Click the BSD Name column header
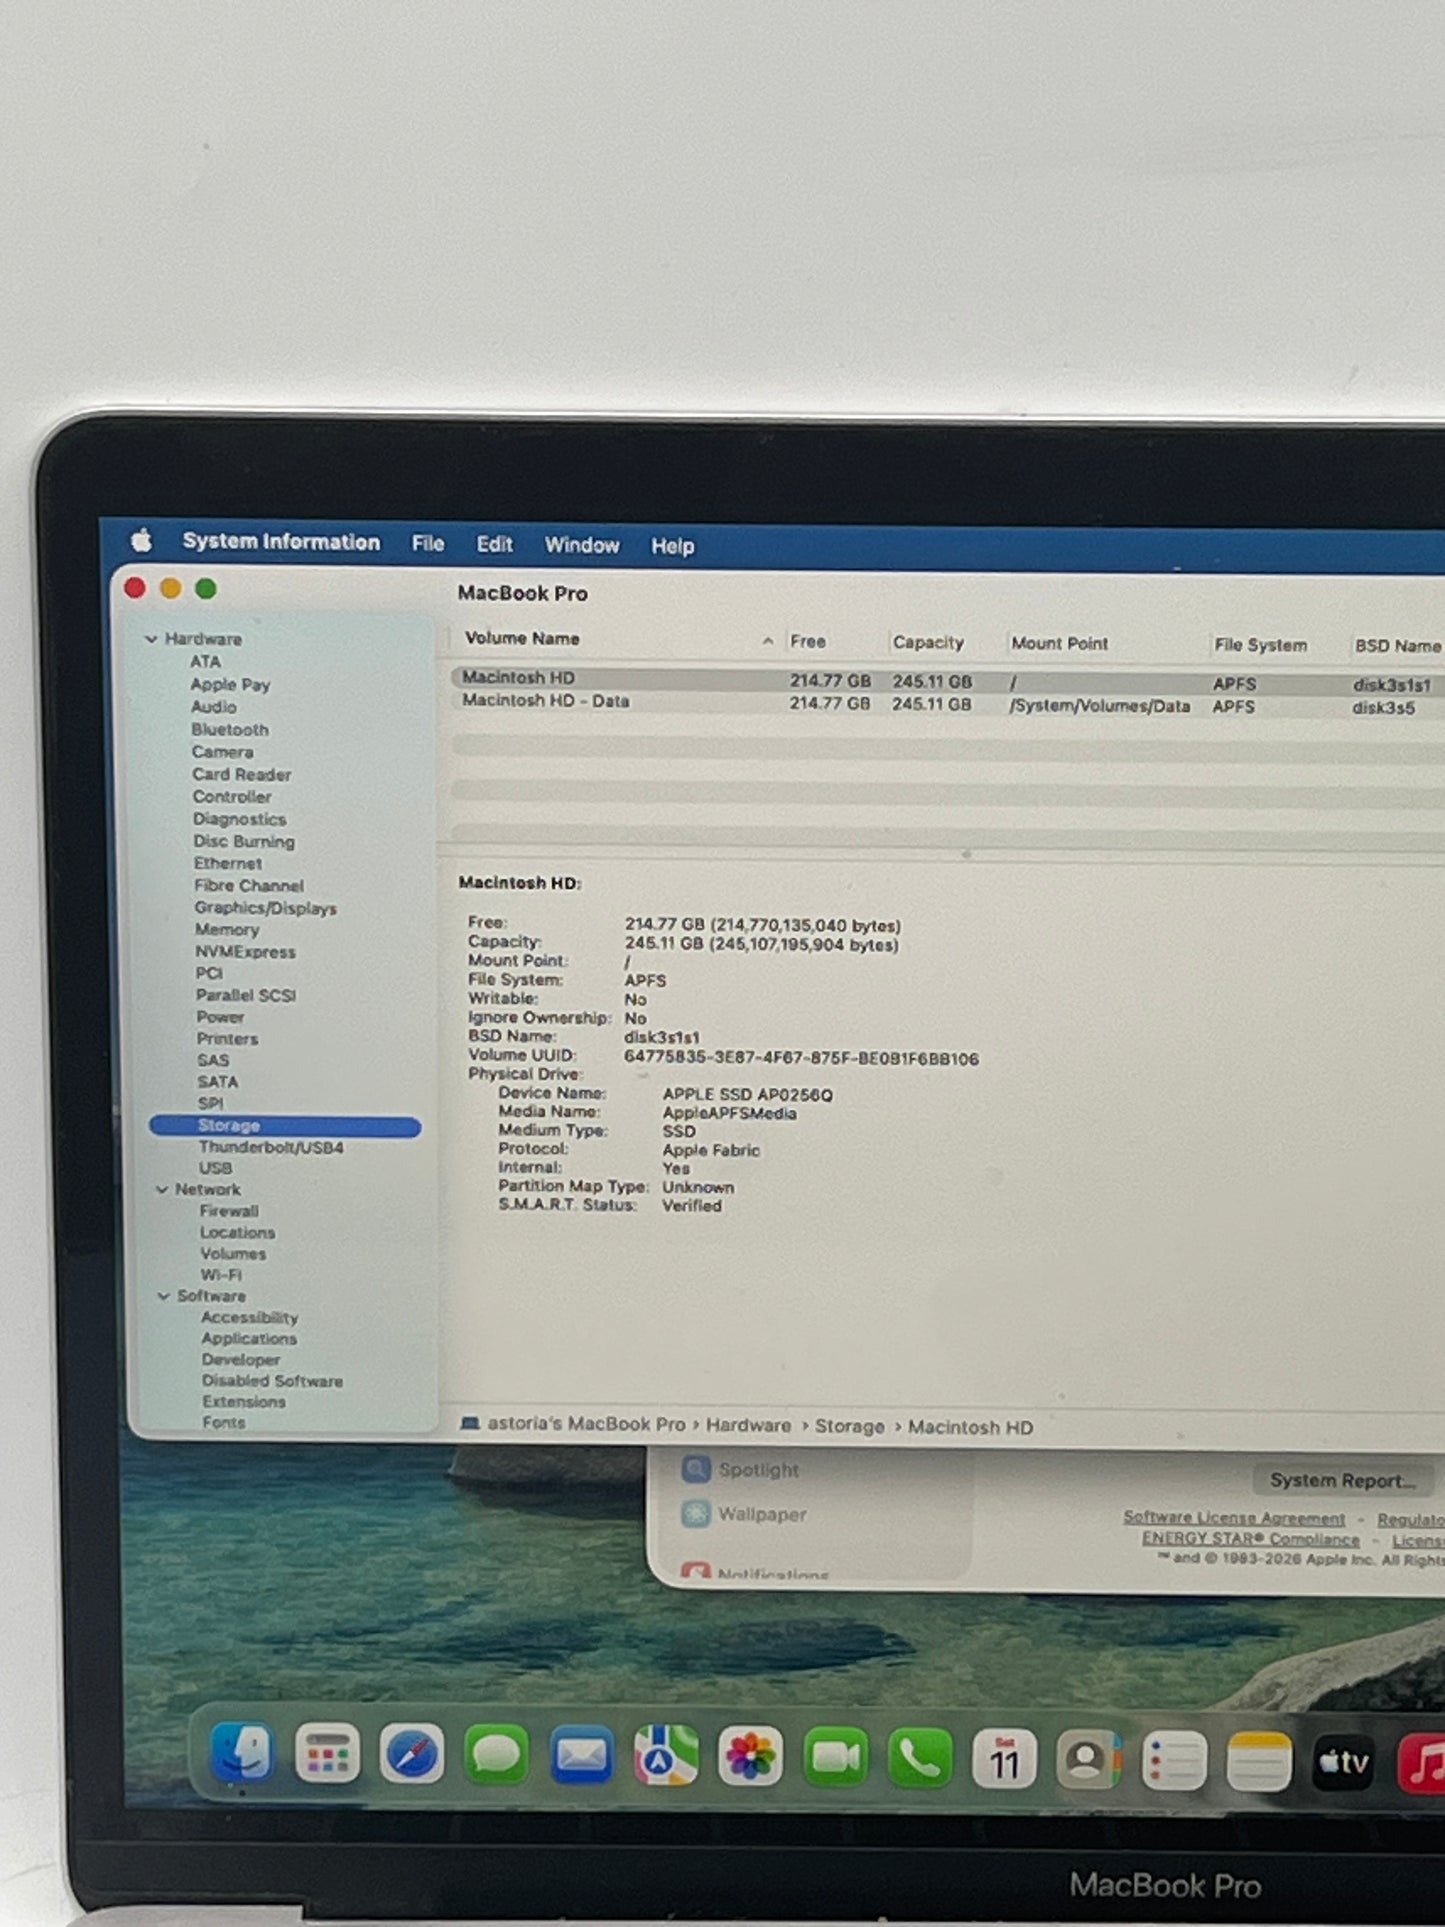The image size is (1445, 1927). click(1397, 646)
